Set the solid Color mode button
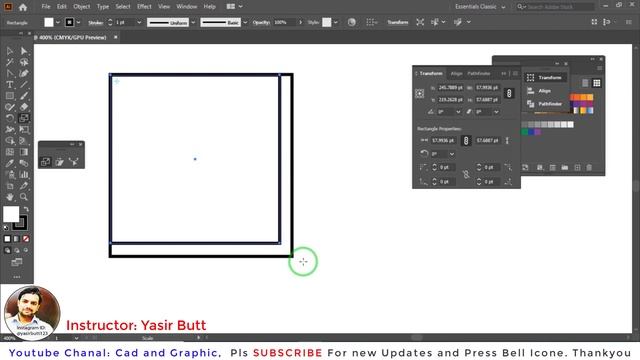 pyautogui.click(x=7, y=239)
